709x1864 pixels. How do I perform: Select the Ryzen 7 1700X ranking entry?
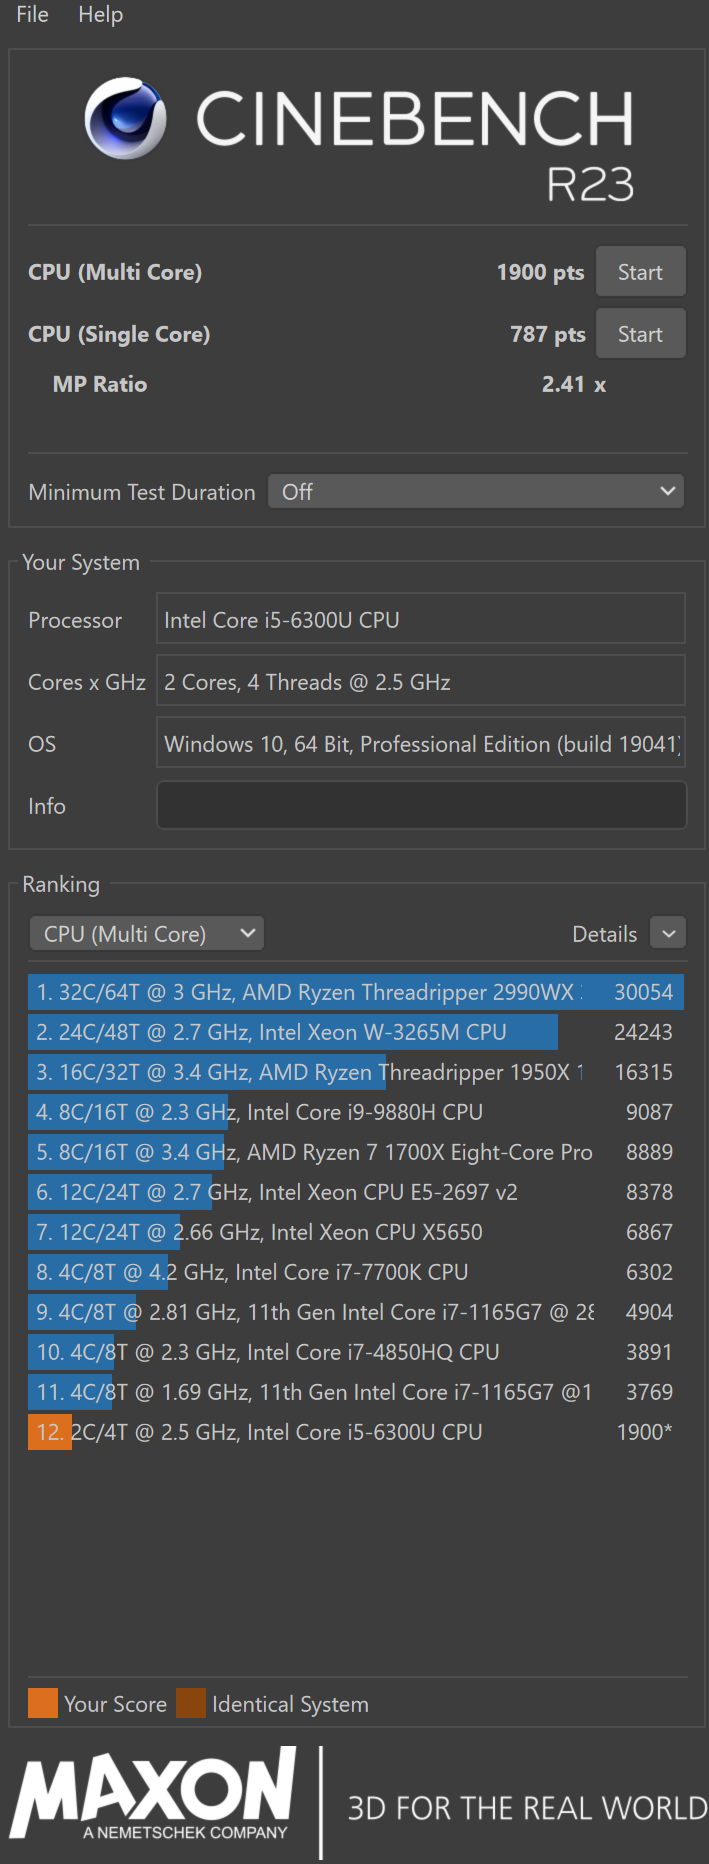pos(356,1152)
